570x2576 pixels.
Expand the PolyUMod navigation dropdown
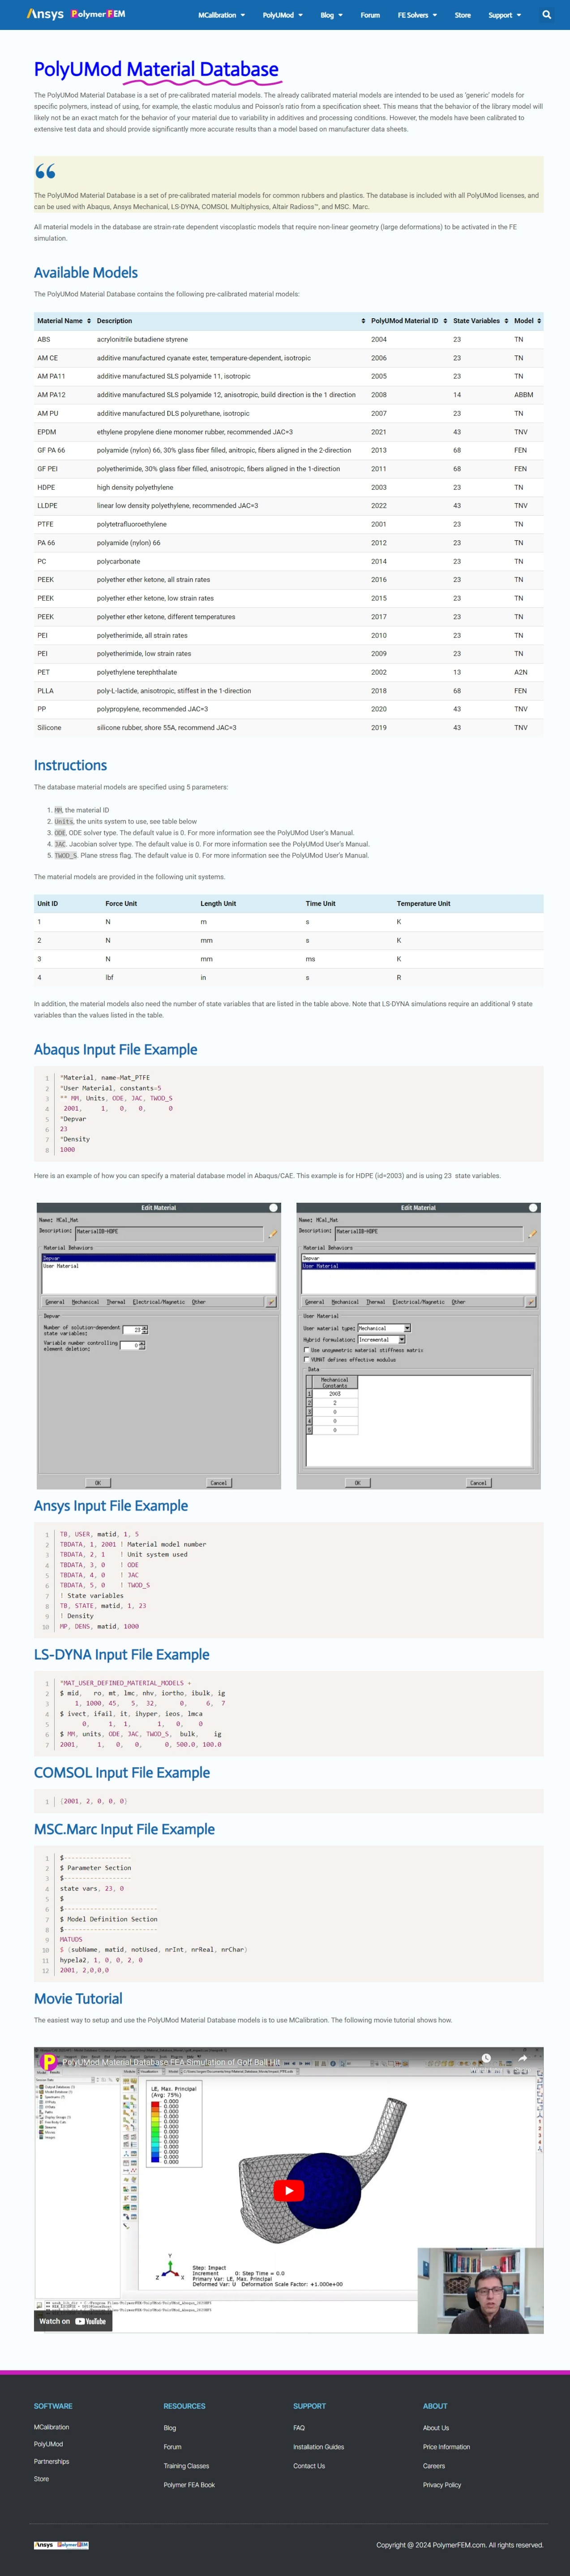point(282,15)
